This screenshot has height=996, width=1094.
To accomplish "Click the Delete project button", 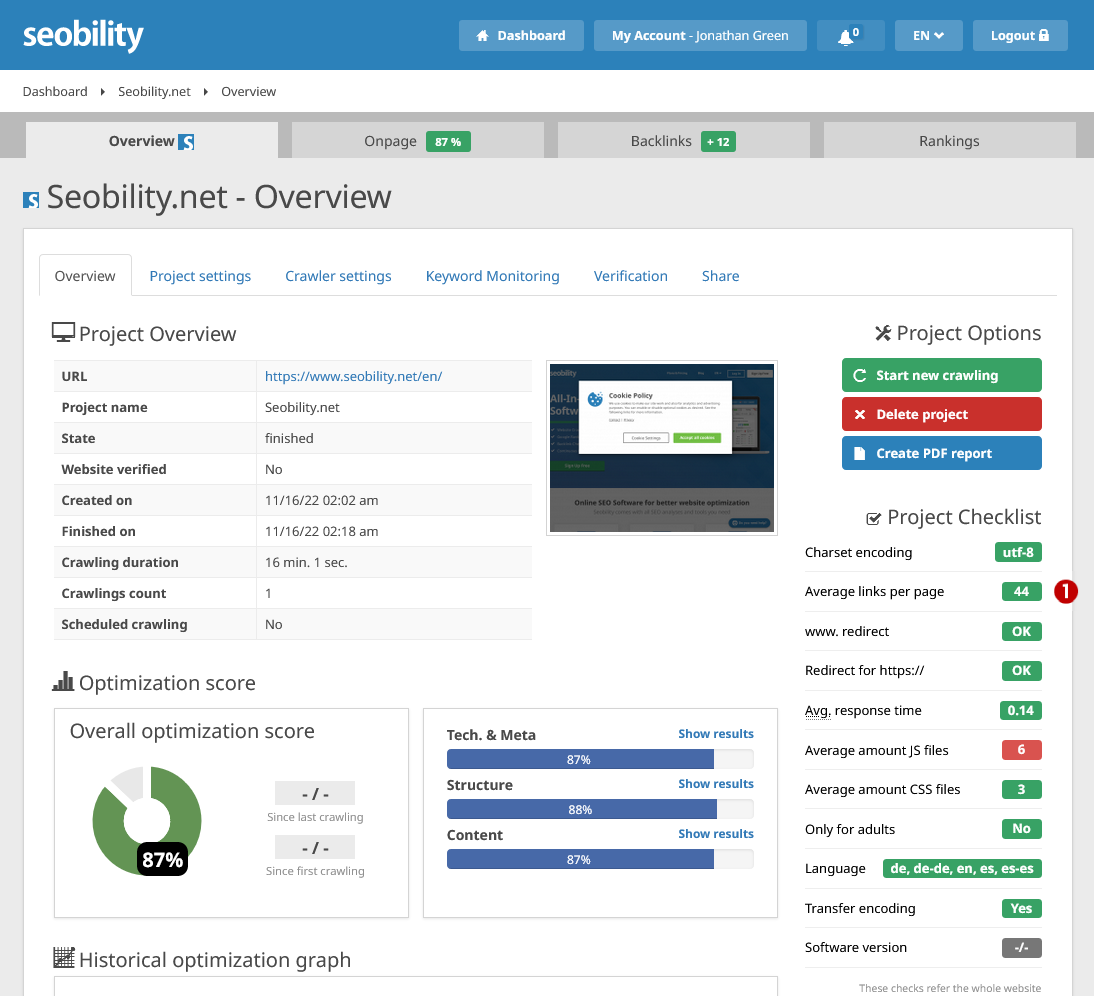I will [941, 414].
